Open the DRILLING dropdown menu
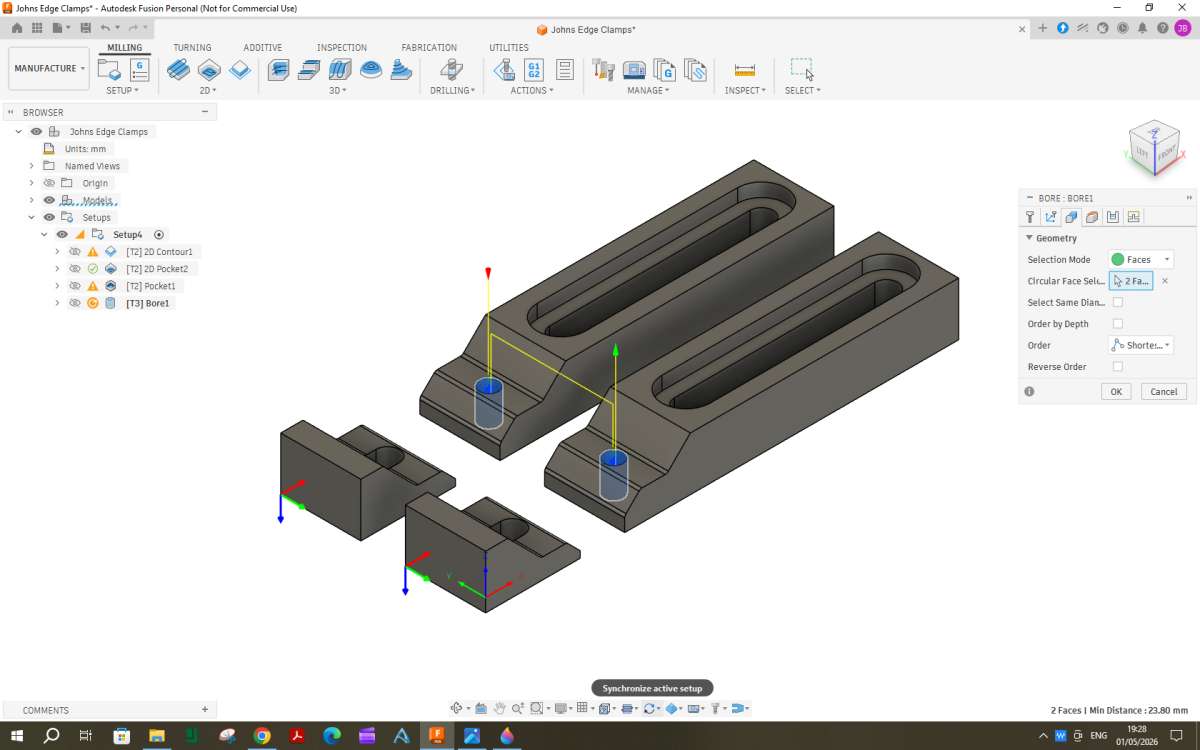The image size is (1200, 750). coord(452,90)
